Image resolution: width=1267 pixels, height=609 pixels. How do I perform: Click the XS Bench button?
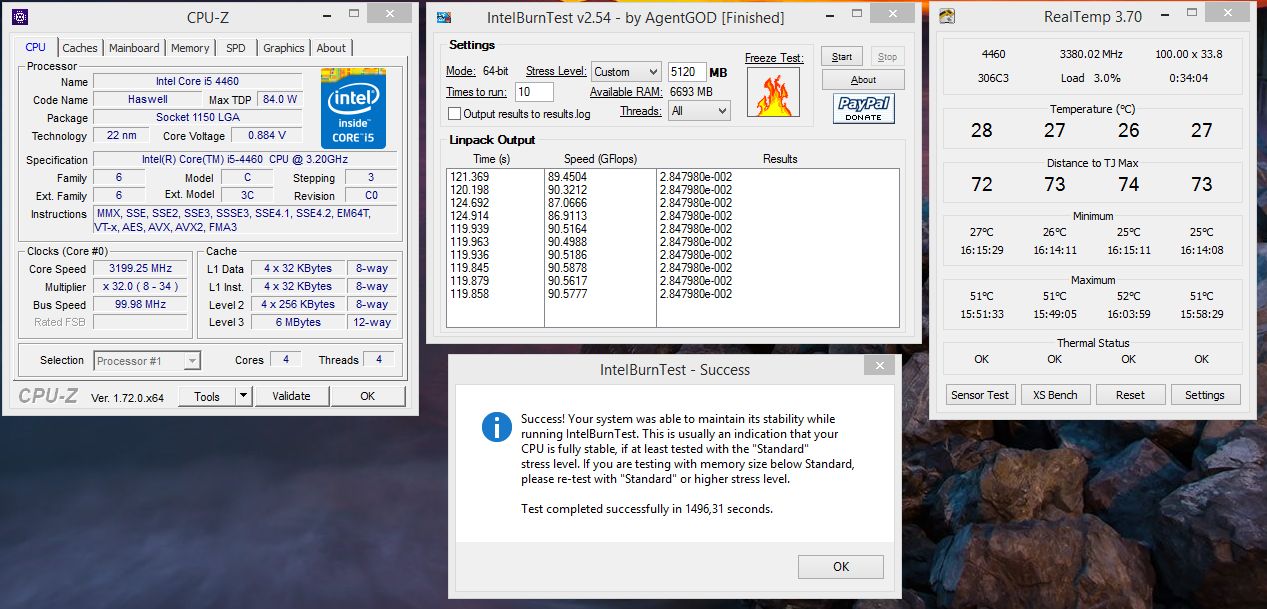point(1055,395)
